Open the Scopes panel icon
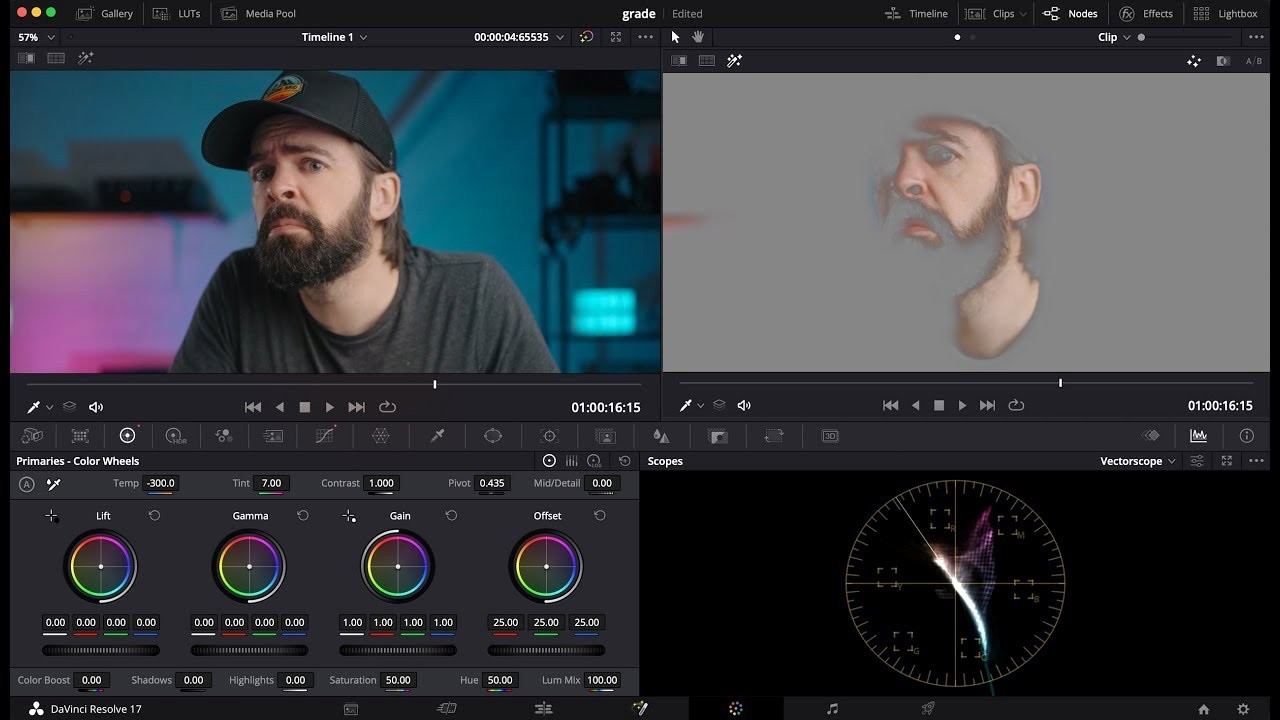1280x720 pixels. (x=1198, y=436)
